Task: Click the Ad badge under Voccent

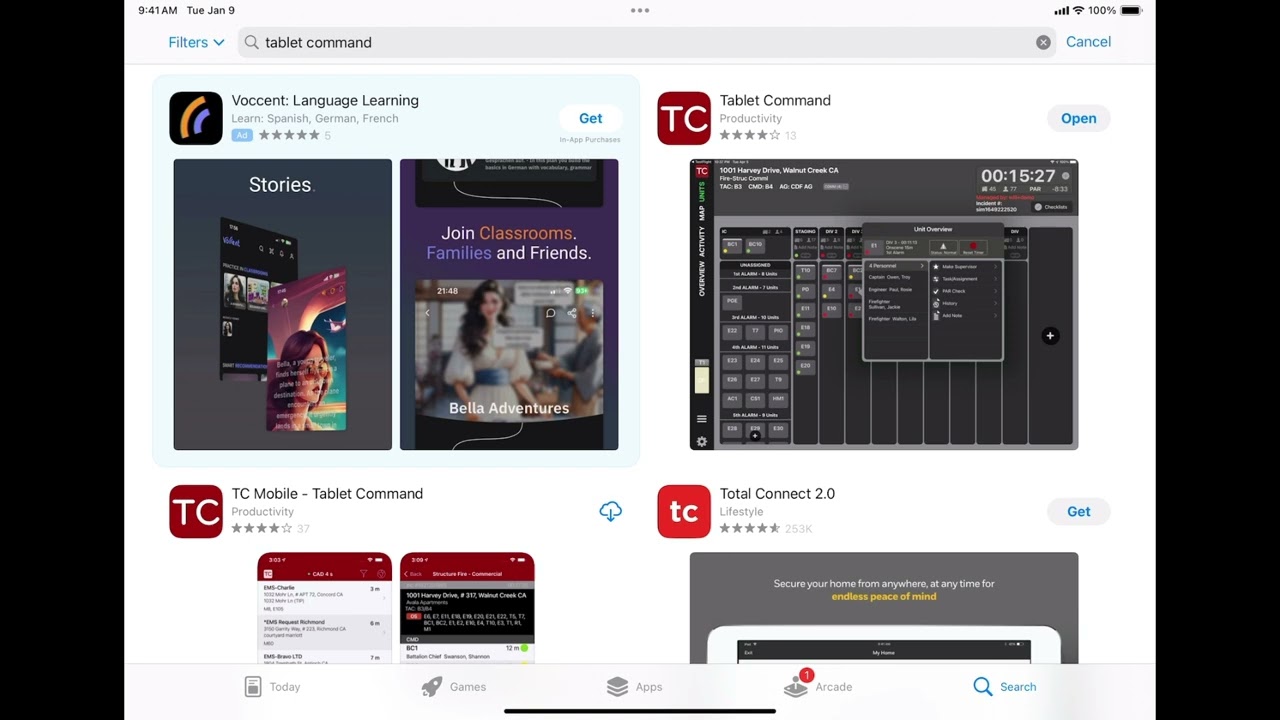Action: [x=242, y=135]
